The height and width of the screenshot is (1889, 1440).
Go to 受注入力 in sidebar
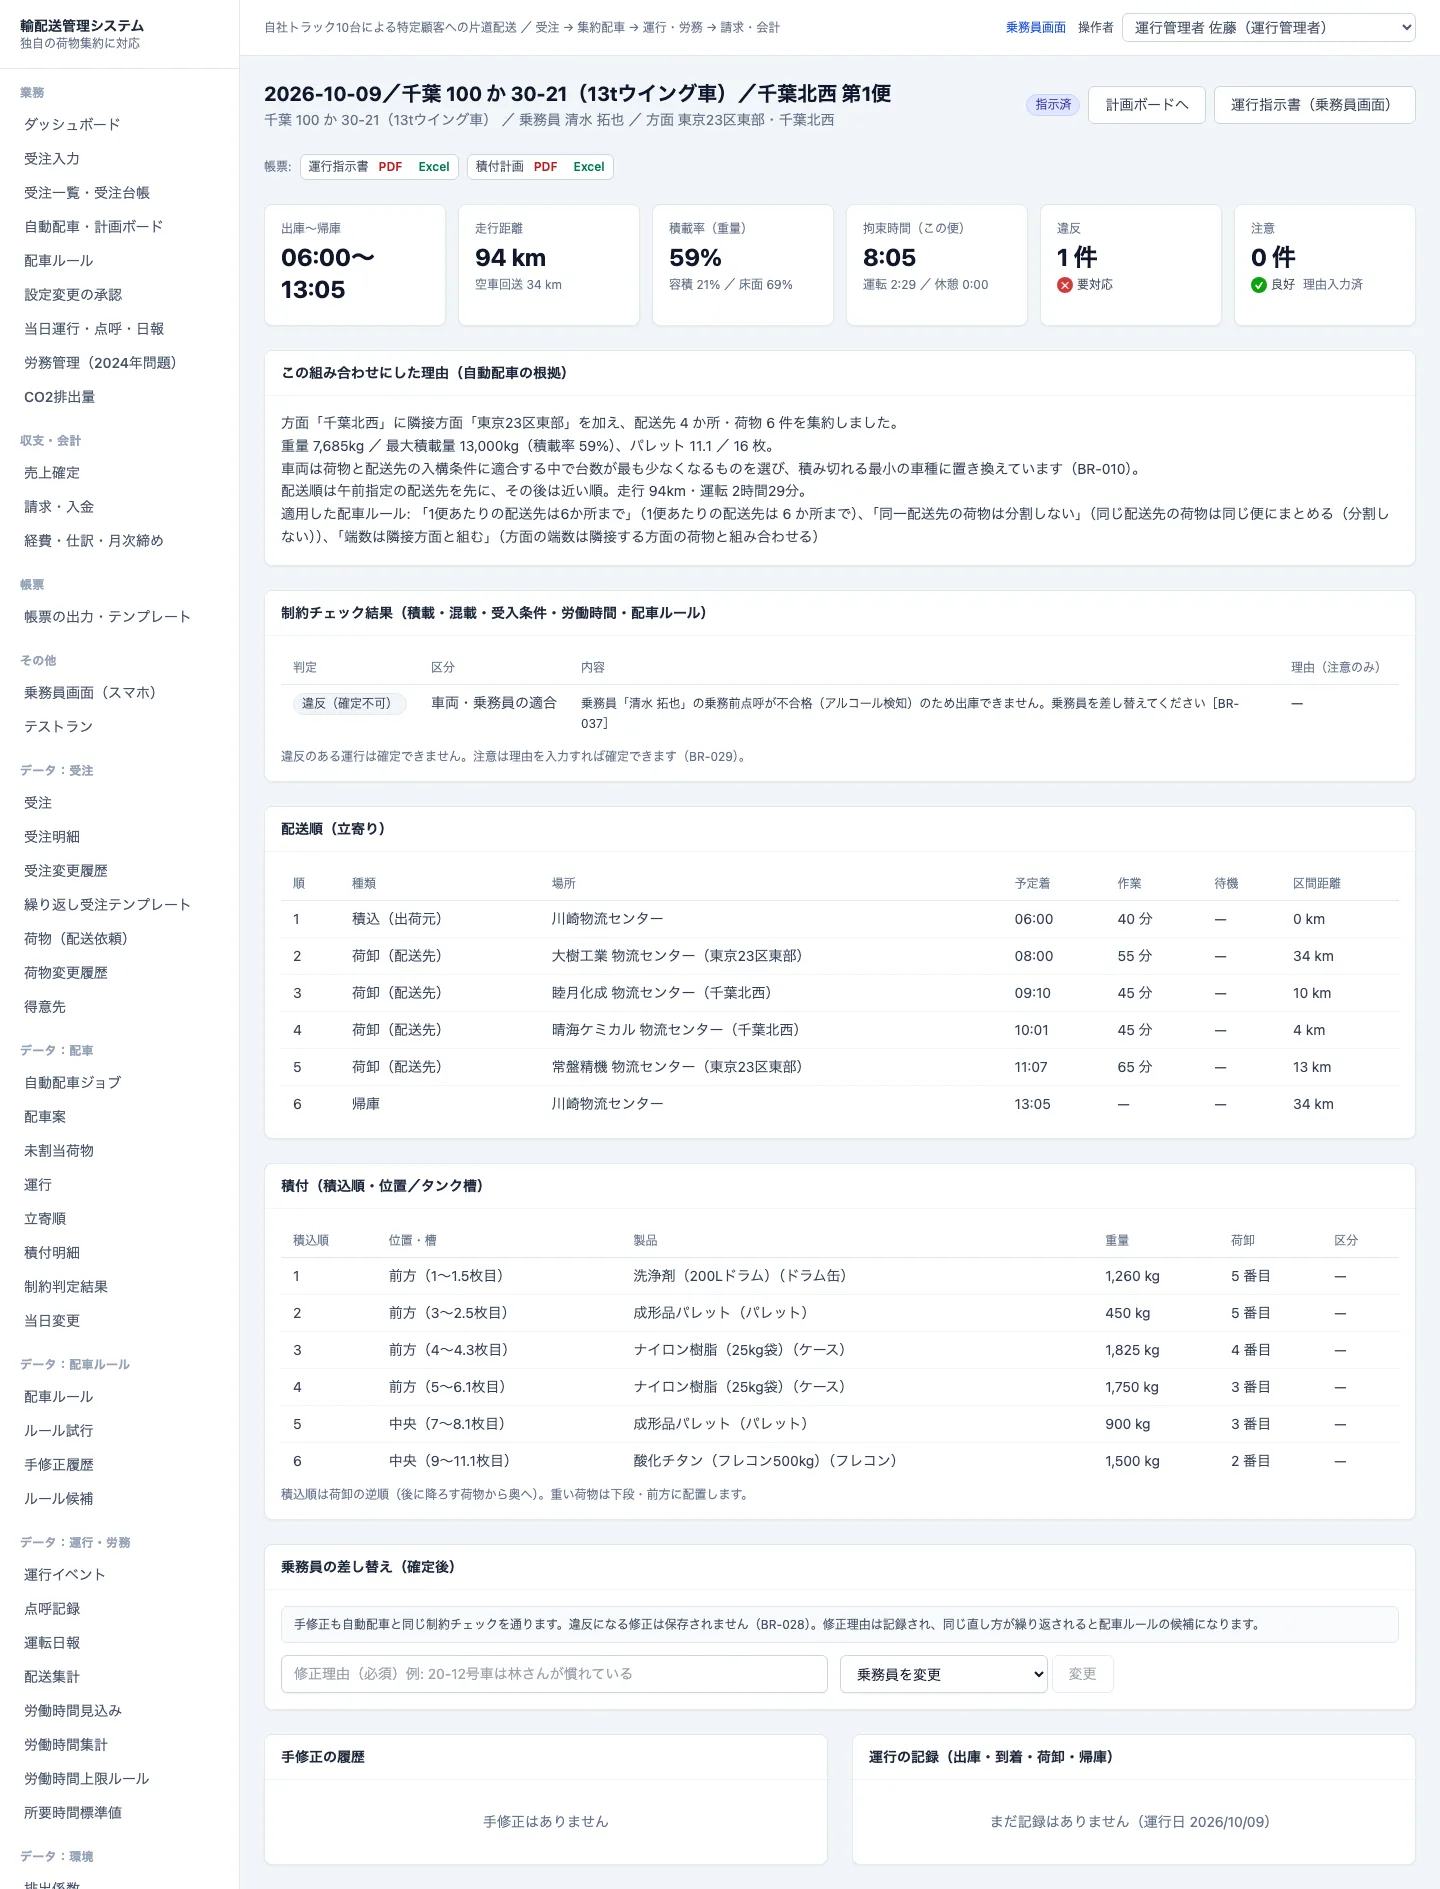(x=52, y=158)
